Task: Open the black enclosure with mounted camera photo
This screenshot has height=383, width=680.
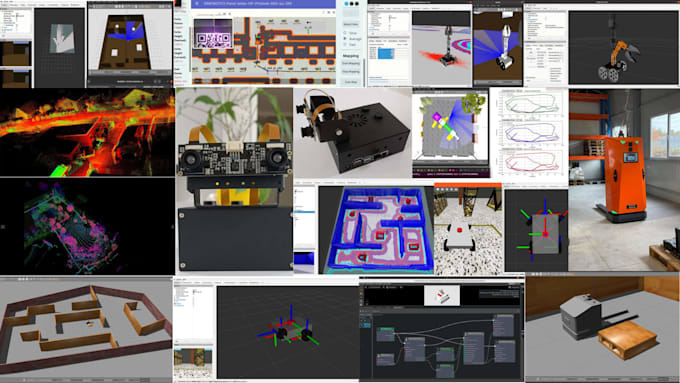Action: tap(352, 133)
